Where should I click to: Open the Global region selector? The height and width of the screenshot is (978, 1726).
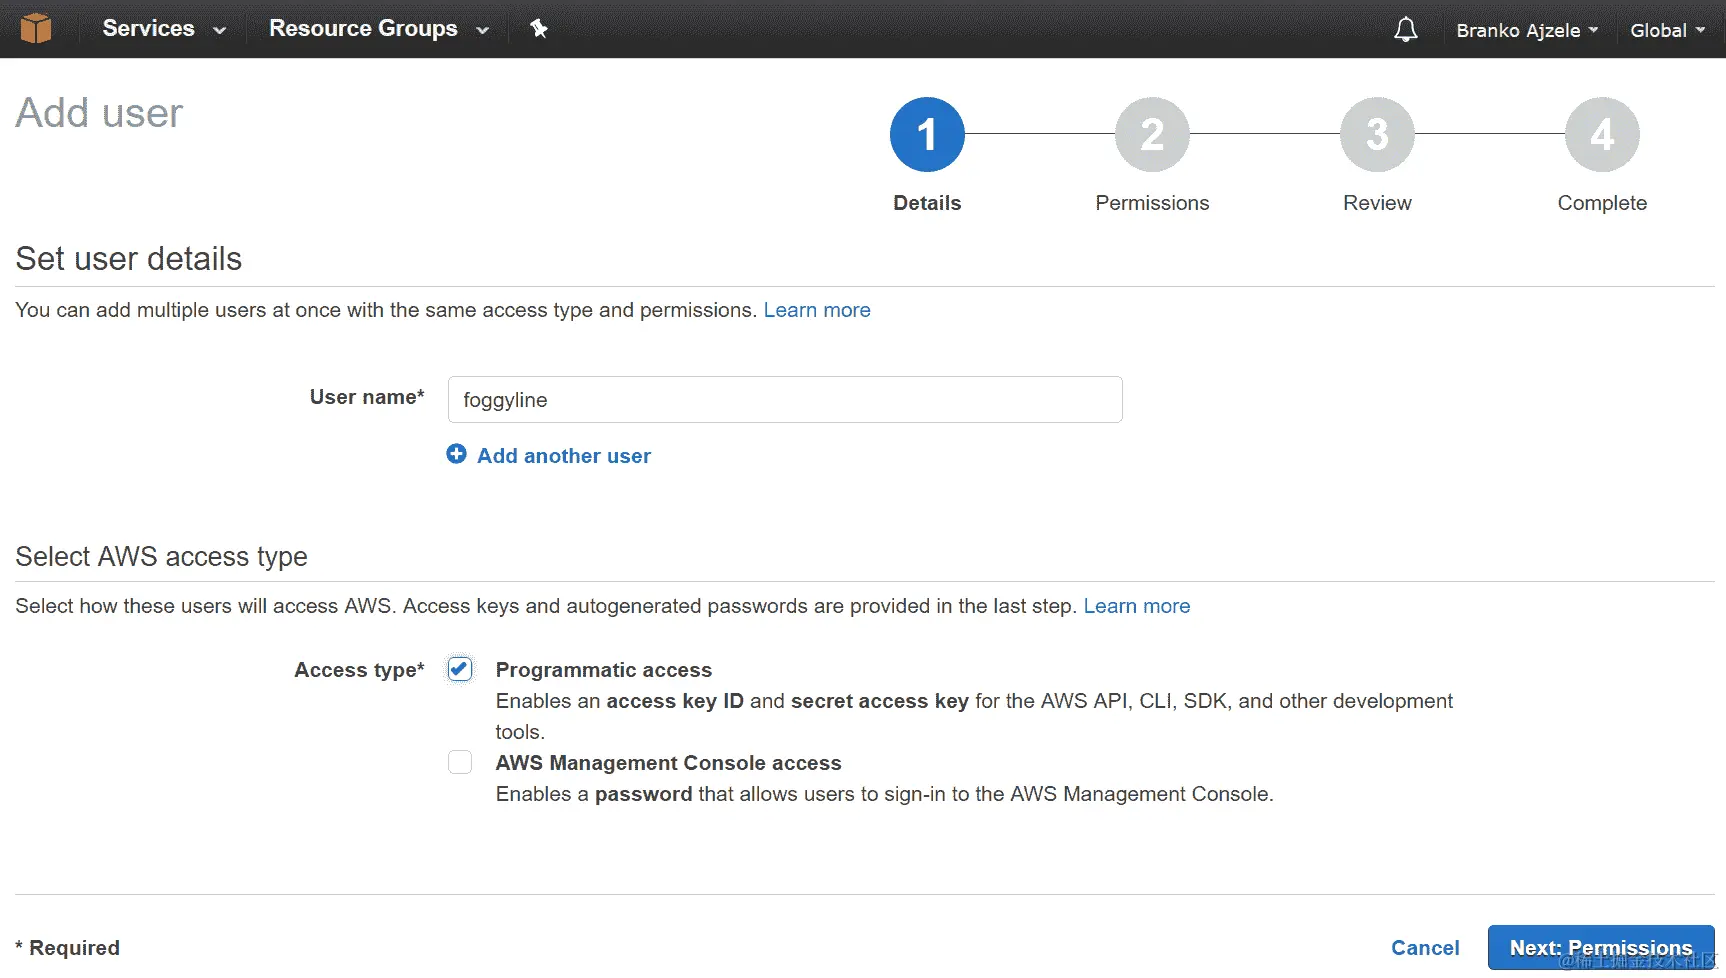pos(1667,30)
